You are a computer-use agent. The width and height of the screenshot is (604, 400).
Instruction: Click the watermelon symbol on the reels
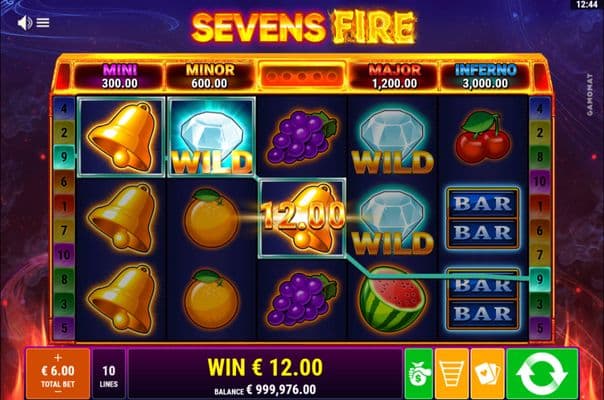pos(393,299)
